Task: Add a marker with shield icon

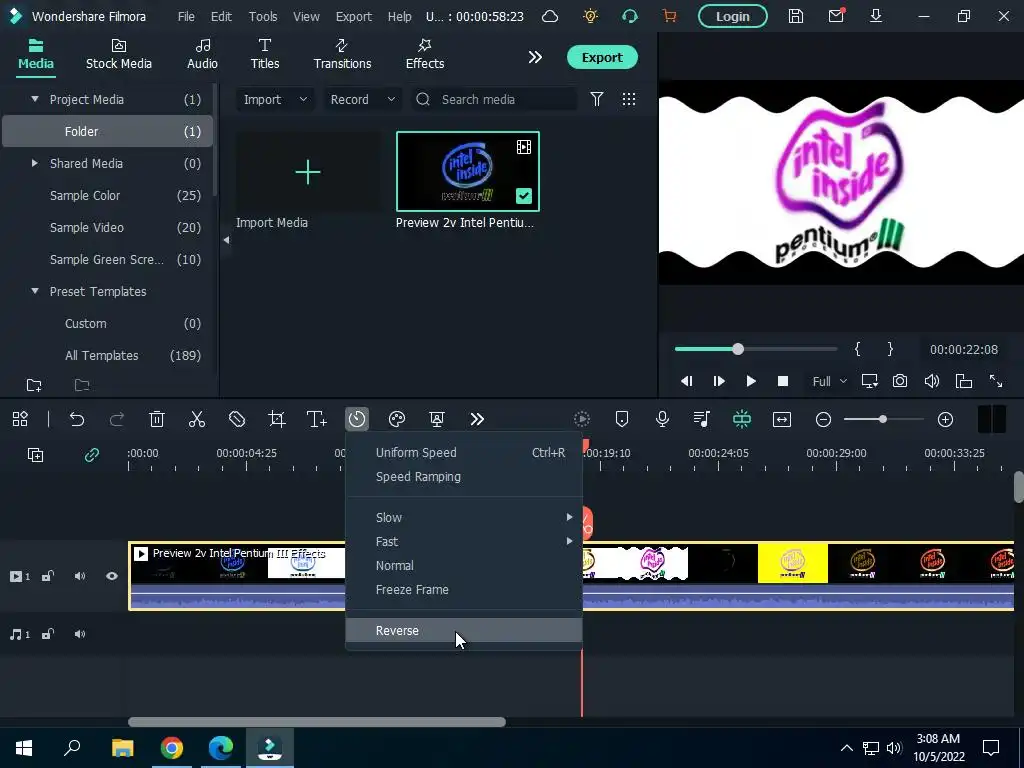Action: [x=622, y=419]
